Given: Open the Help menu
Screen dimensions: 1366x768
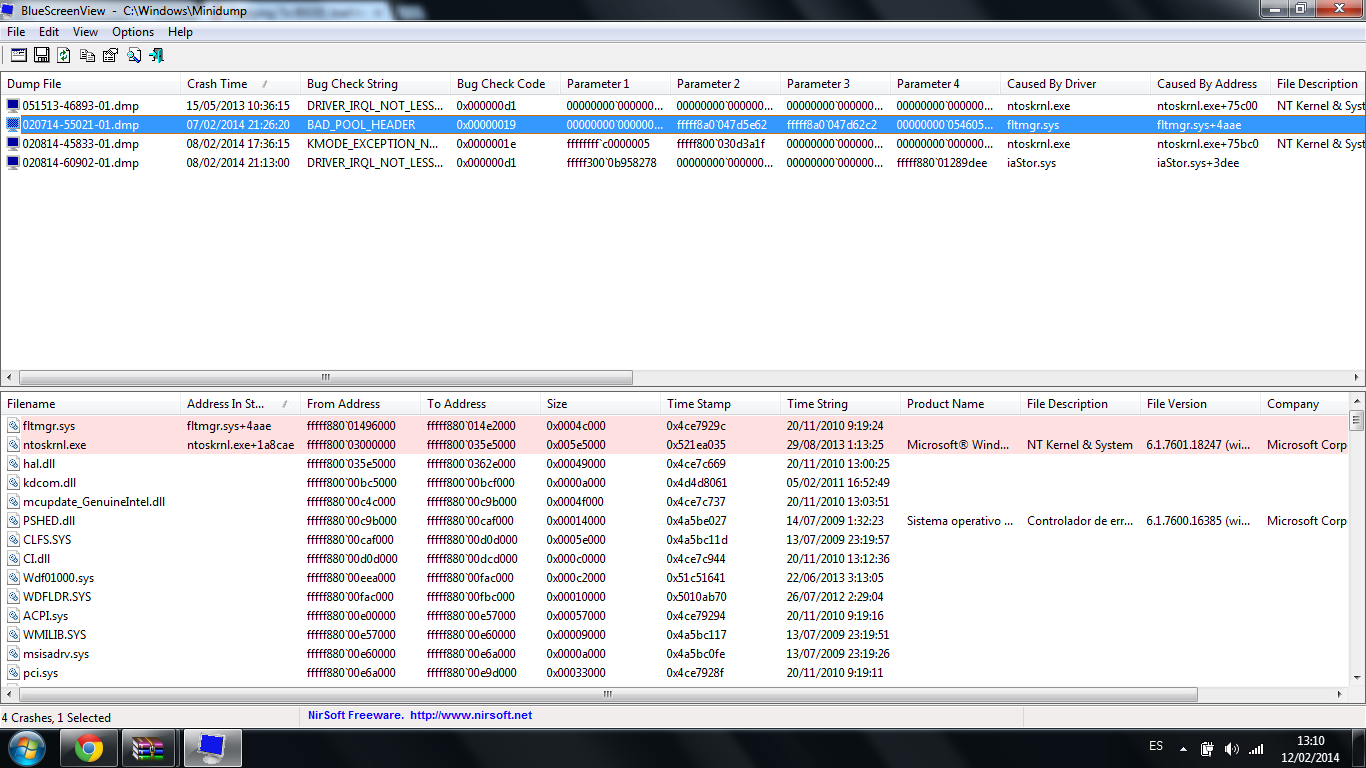Looking at the screenshot, I should [x=180, y=32].
